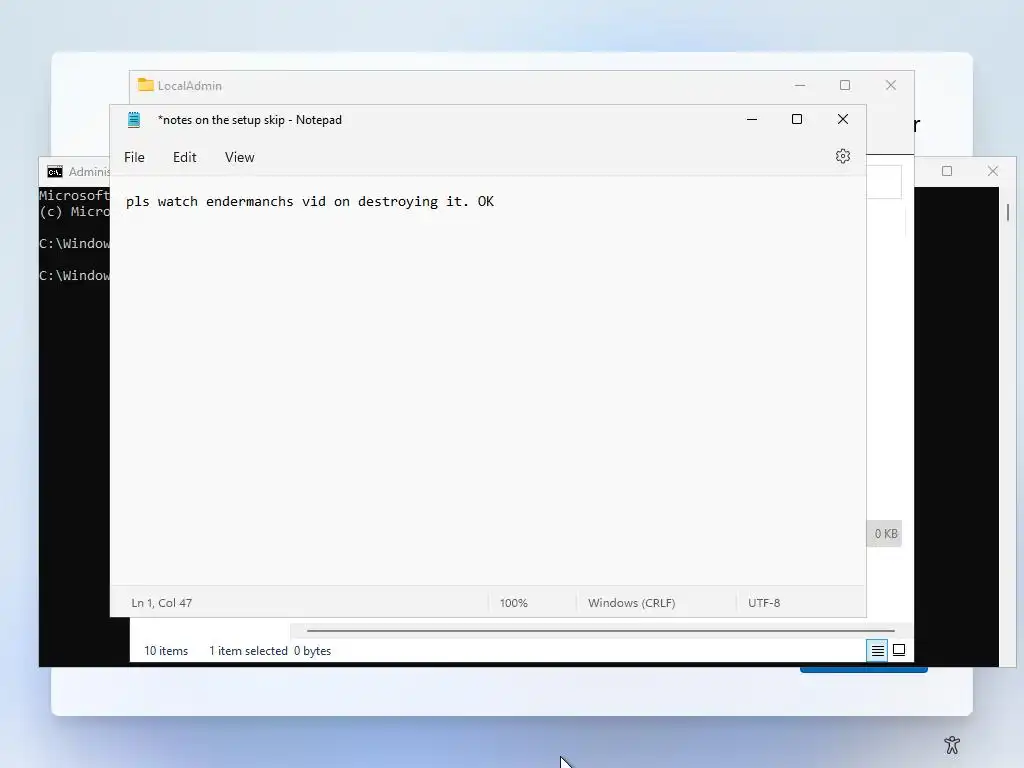Viewport: 1024px width, 768px height.
Task: Maximize the Command Prompt window
Action: [947, 171]
